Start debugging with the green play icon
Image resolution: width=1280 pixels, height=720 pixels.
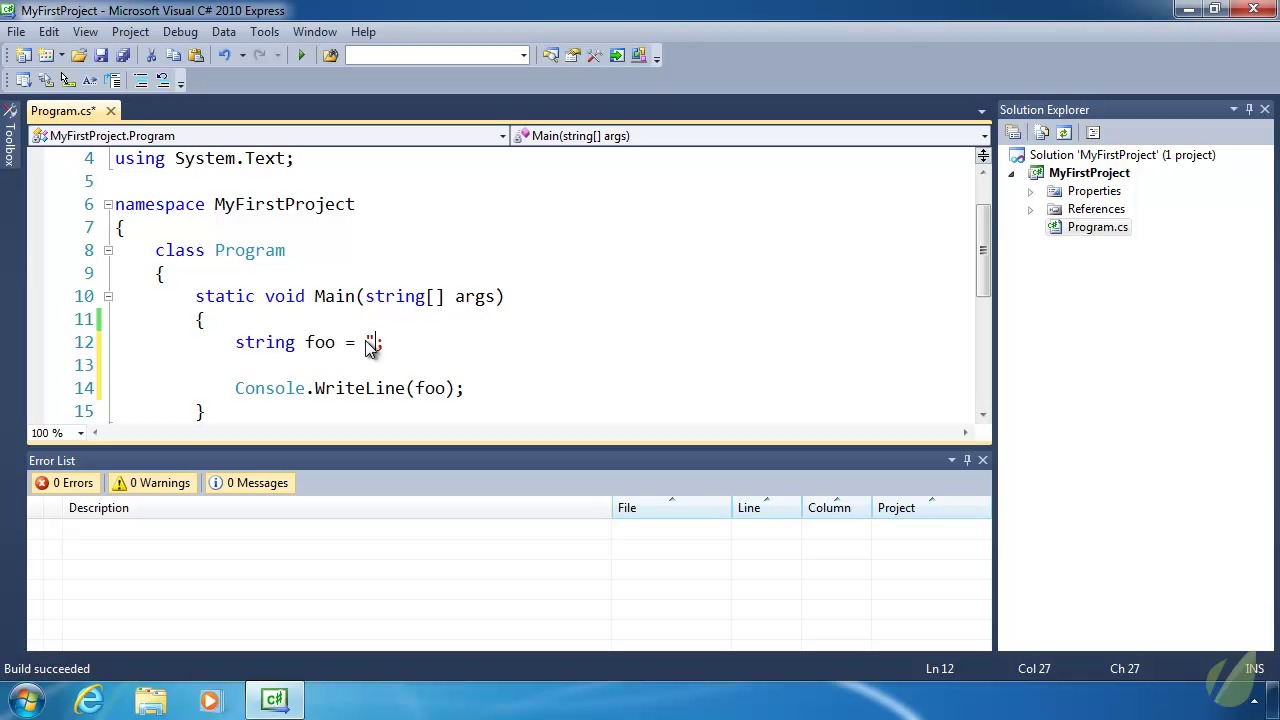tap(301, 55)
